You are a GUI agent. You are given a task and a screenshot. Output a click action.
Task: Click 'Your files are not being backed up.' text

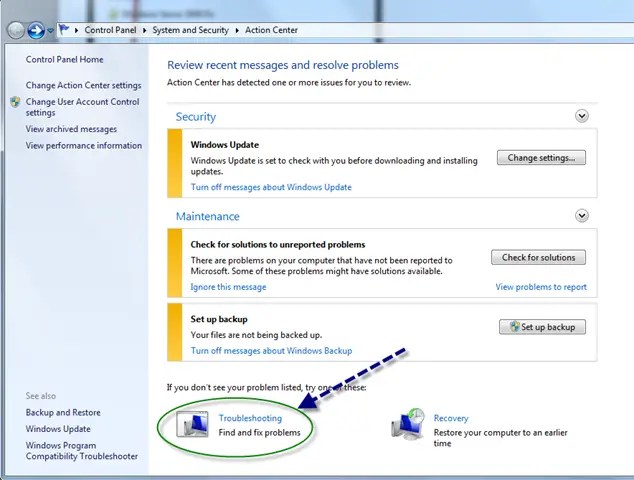click(256, 335)
